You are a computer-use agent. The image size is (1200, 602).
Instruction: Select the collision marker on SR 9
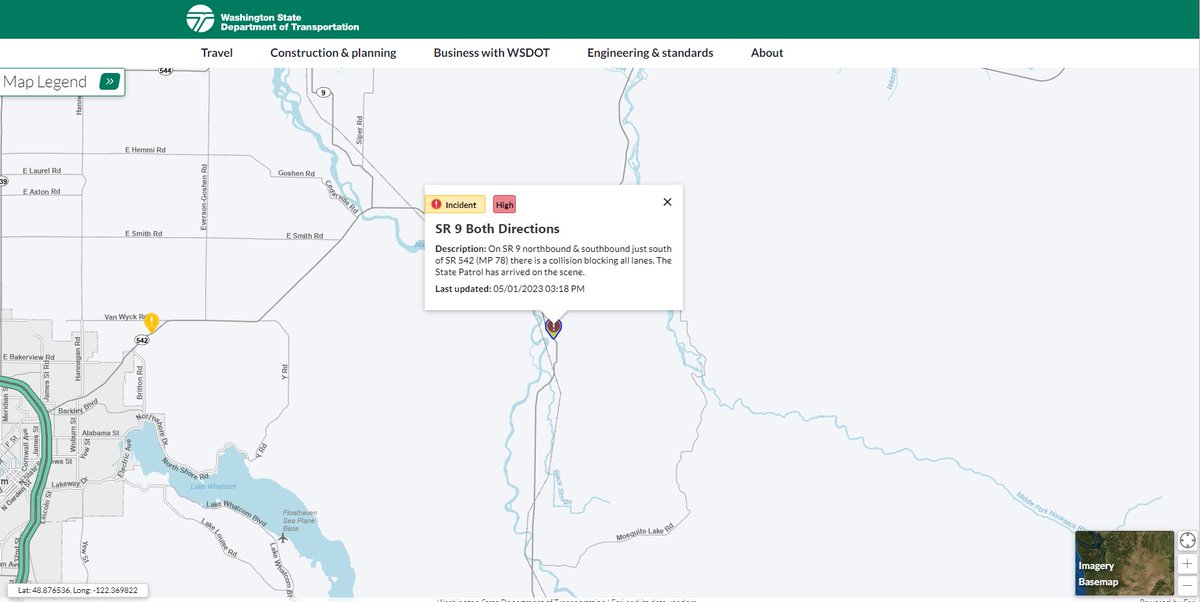(553, 327)
